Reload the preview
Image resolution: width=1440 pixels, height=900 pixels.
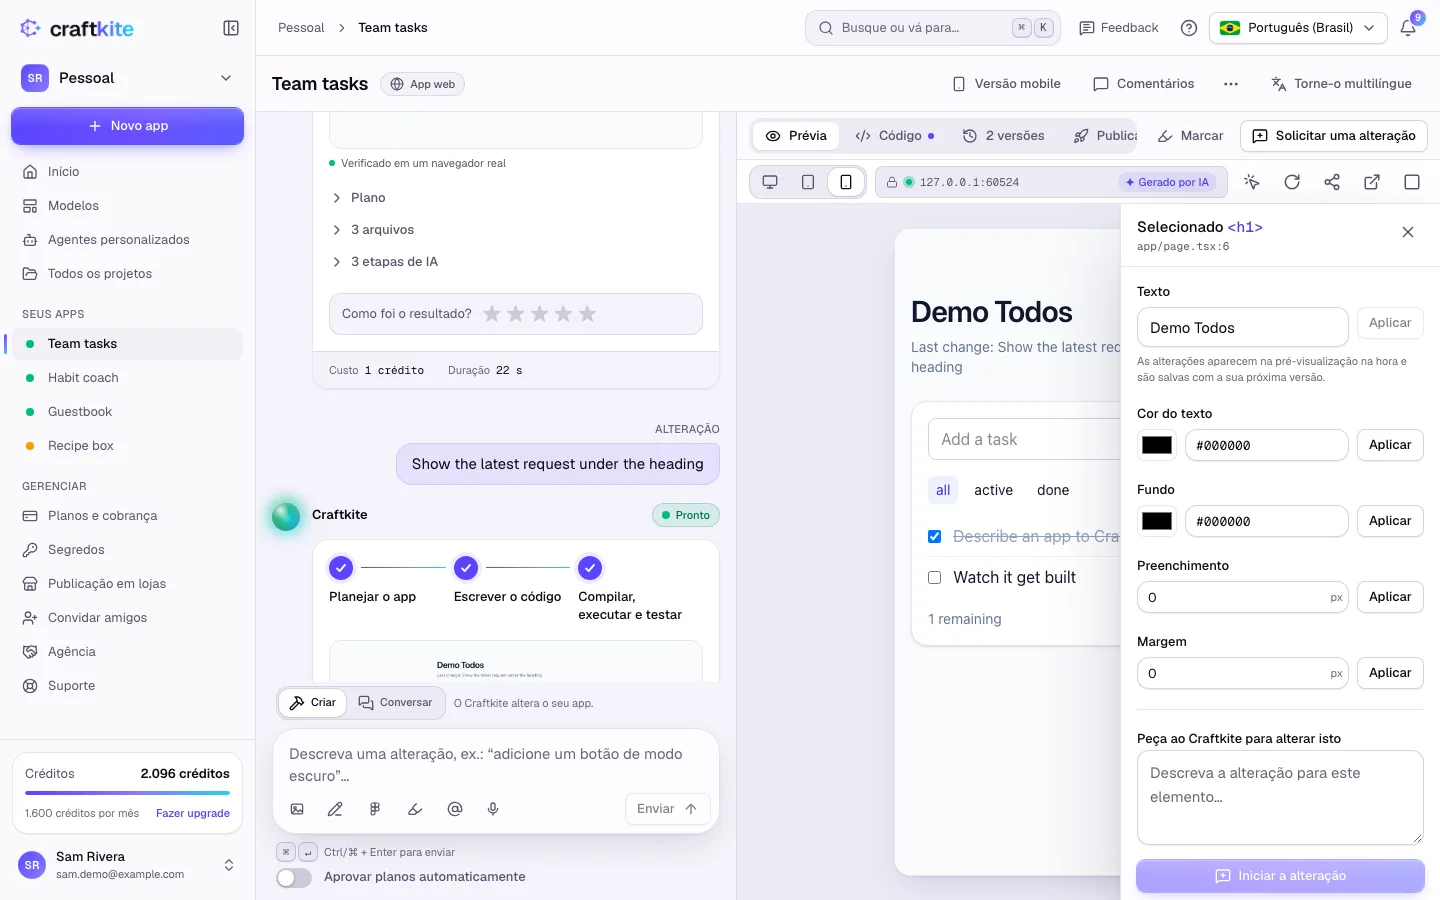coord(1292,182)
